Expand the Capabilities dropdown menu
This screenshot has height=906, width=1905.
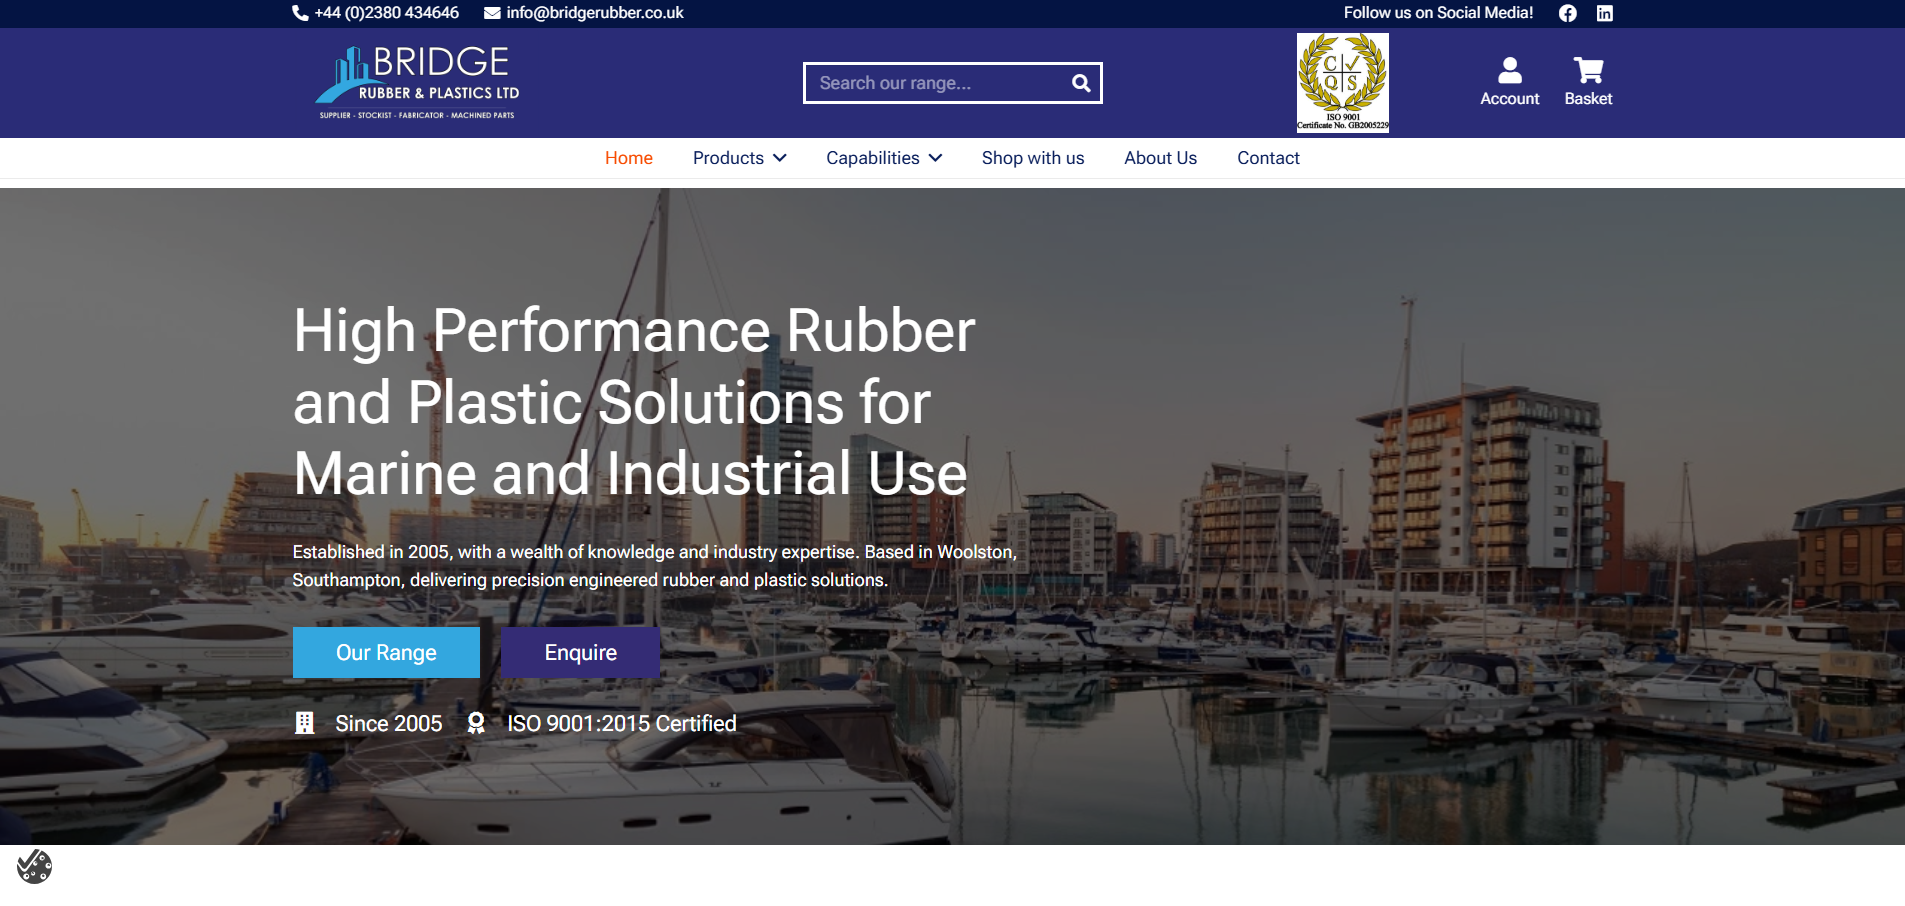click(x=883, y=158)
